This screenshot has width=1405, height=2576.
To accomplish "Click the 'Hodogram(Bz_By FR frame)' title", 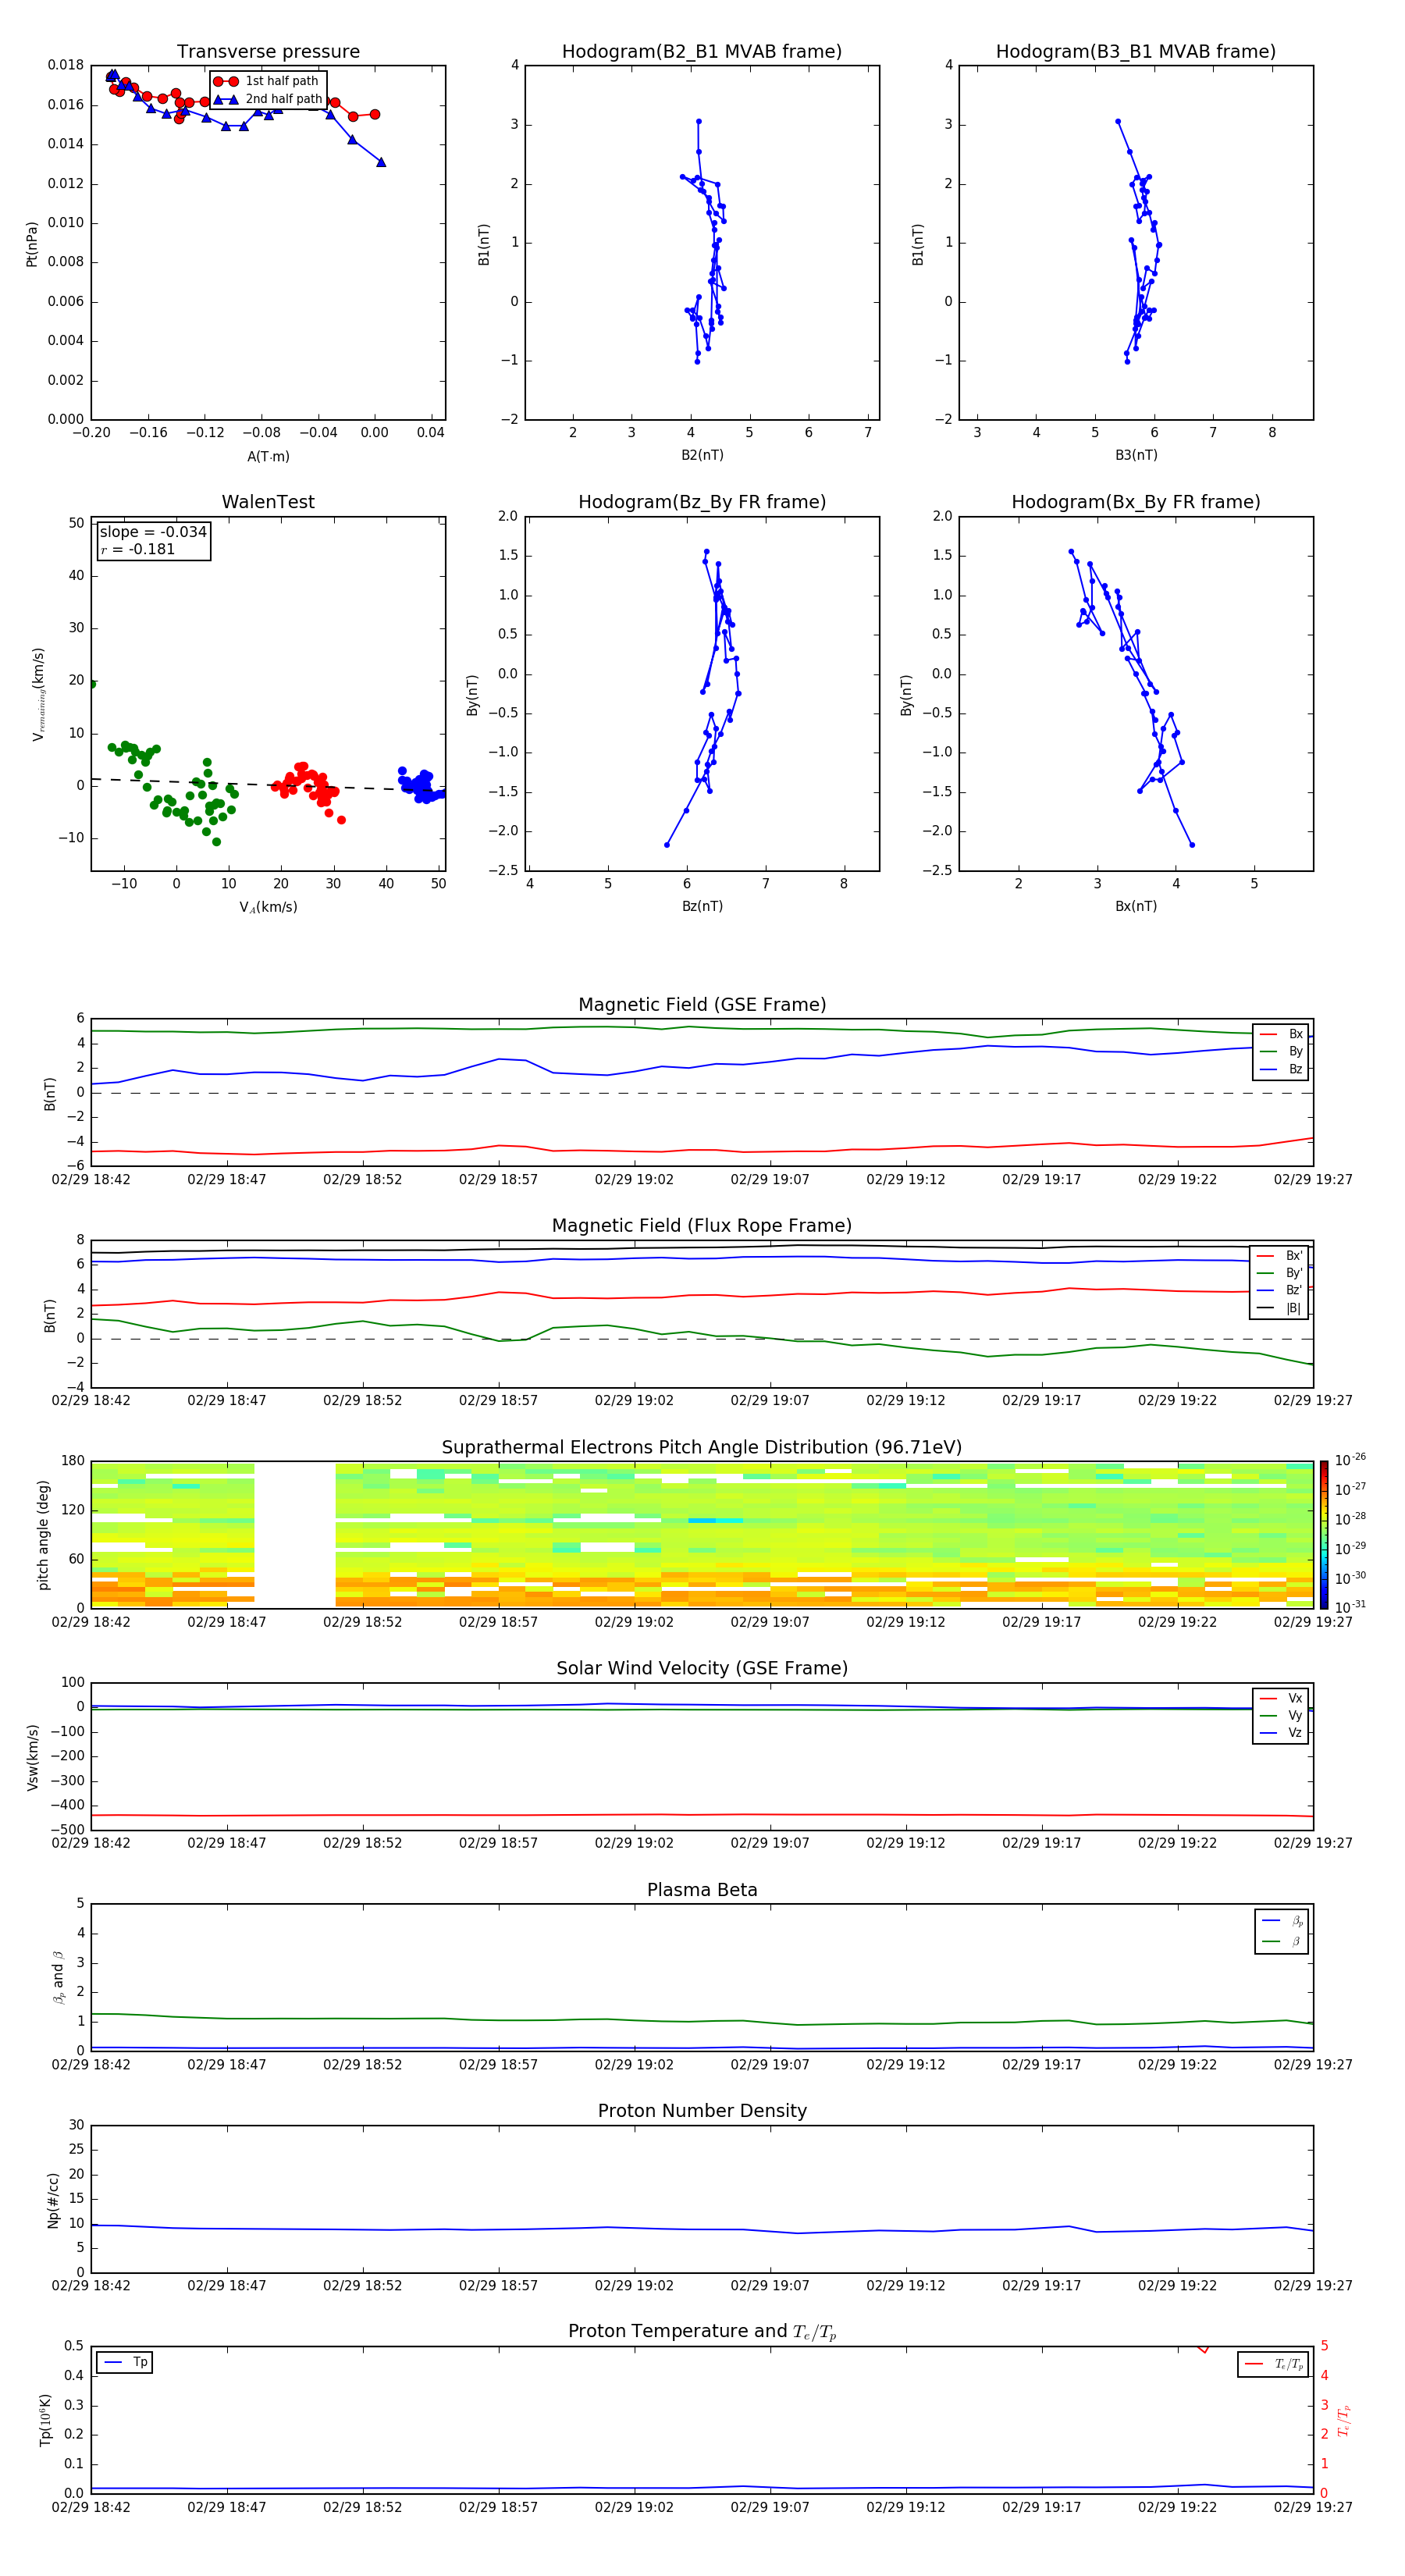I will 702,502.
